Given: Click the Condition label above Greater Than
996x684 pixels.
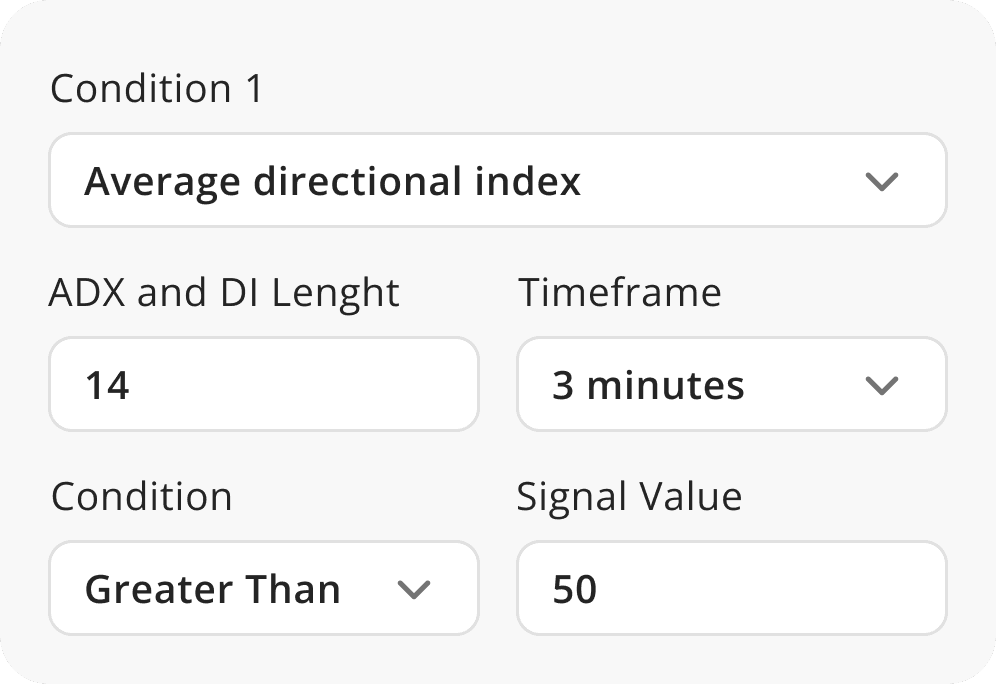Looking at the screenshot, I should [141, 497].
